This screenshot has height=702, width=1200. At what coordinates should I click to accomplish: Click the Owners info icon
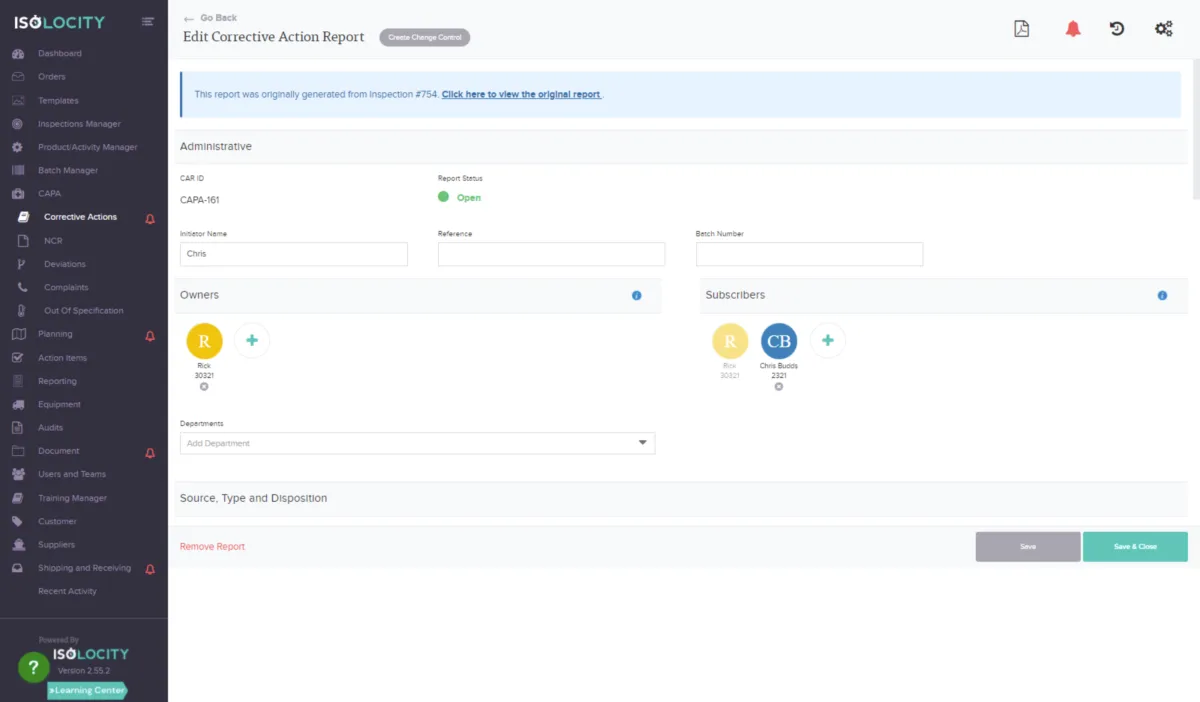point(637,296)
